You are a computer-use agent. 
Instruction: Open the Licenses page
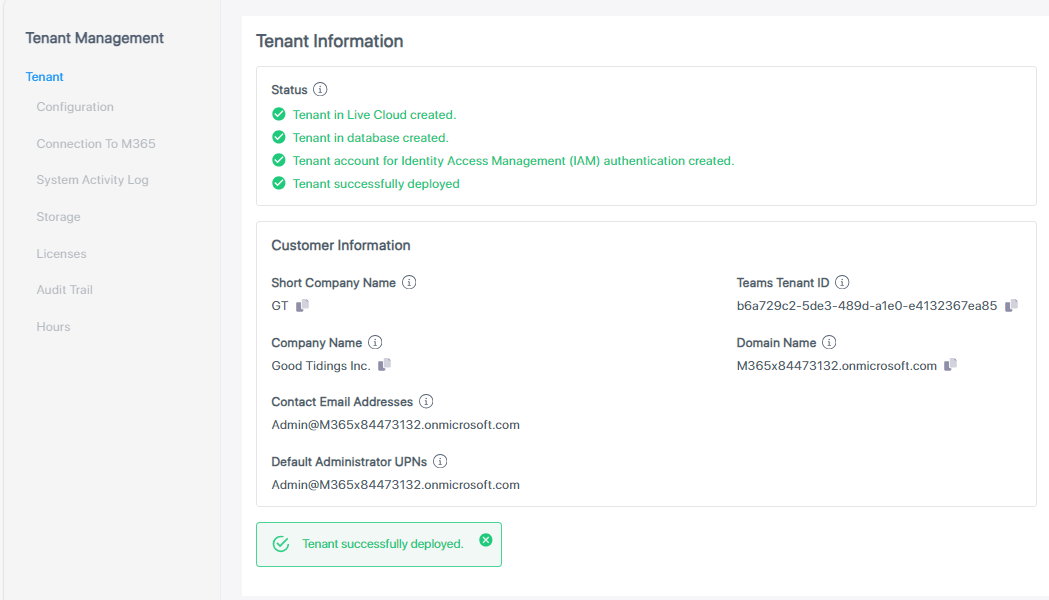pos(61,254)
